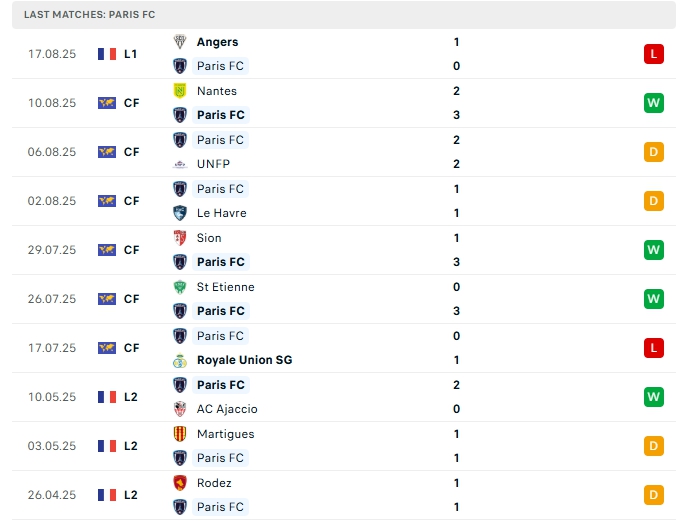Click the AC Ajaccio crest icon
Screen dimensions: 688x521
(180, 409)
